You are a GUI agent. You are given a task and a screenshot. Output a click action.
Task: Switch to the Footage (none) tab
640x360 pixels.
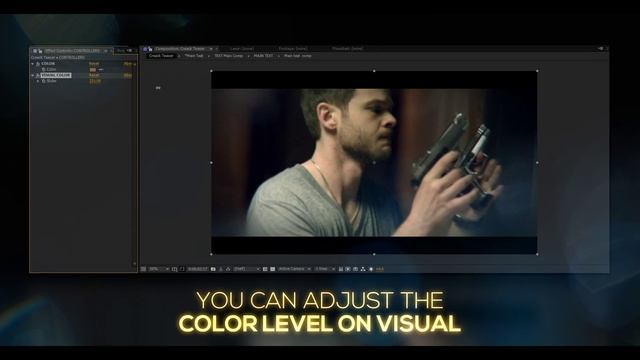pyautogui.click(x=293, y=49)
